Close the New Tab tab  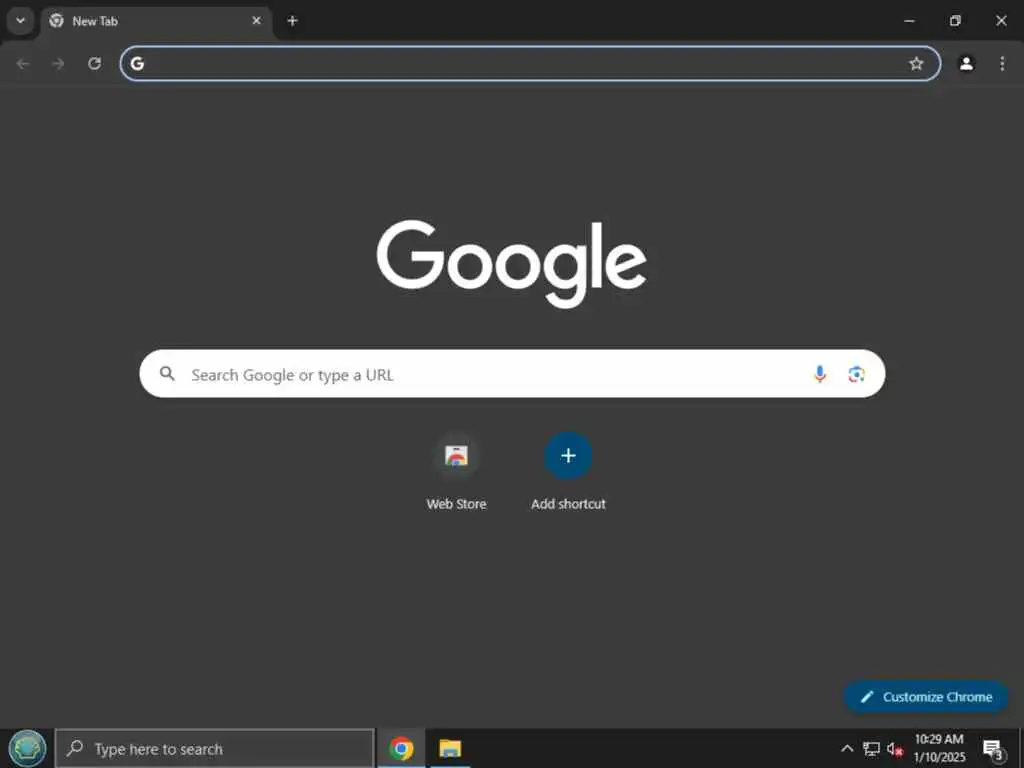point(256,21)
